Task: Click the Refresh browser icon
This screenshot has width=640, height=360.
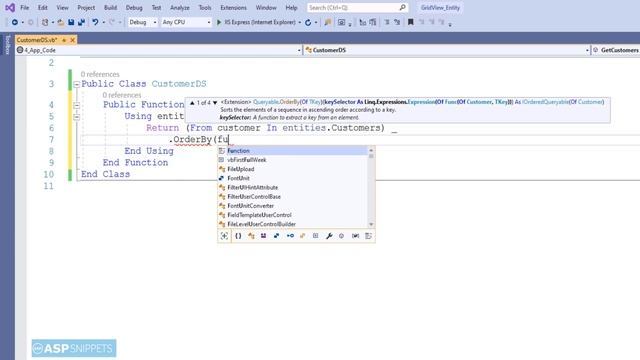Action: 308,22
